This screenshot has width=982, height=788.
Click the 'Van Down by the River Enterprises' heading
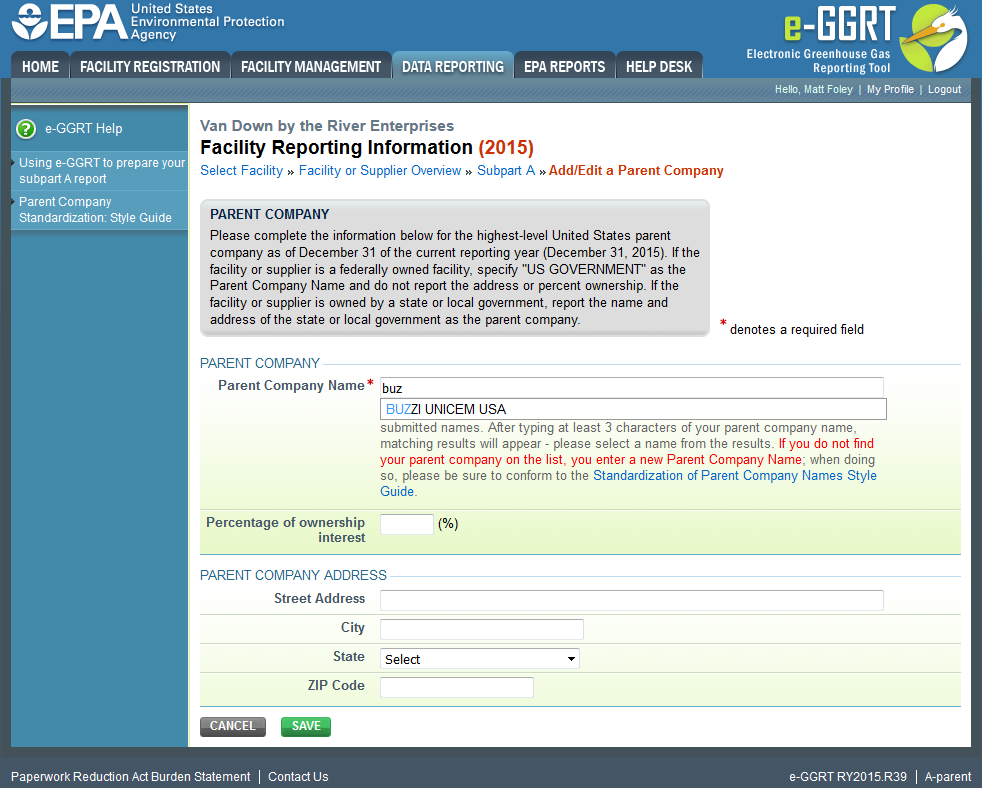(x=327, y=126)
